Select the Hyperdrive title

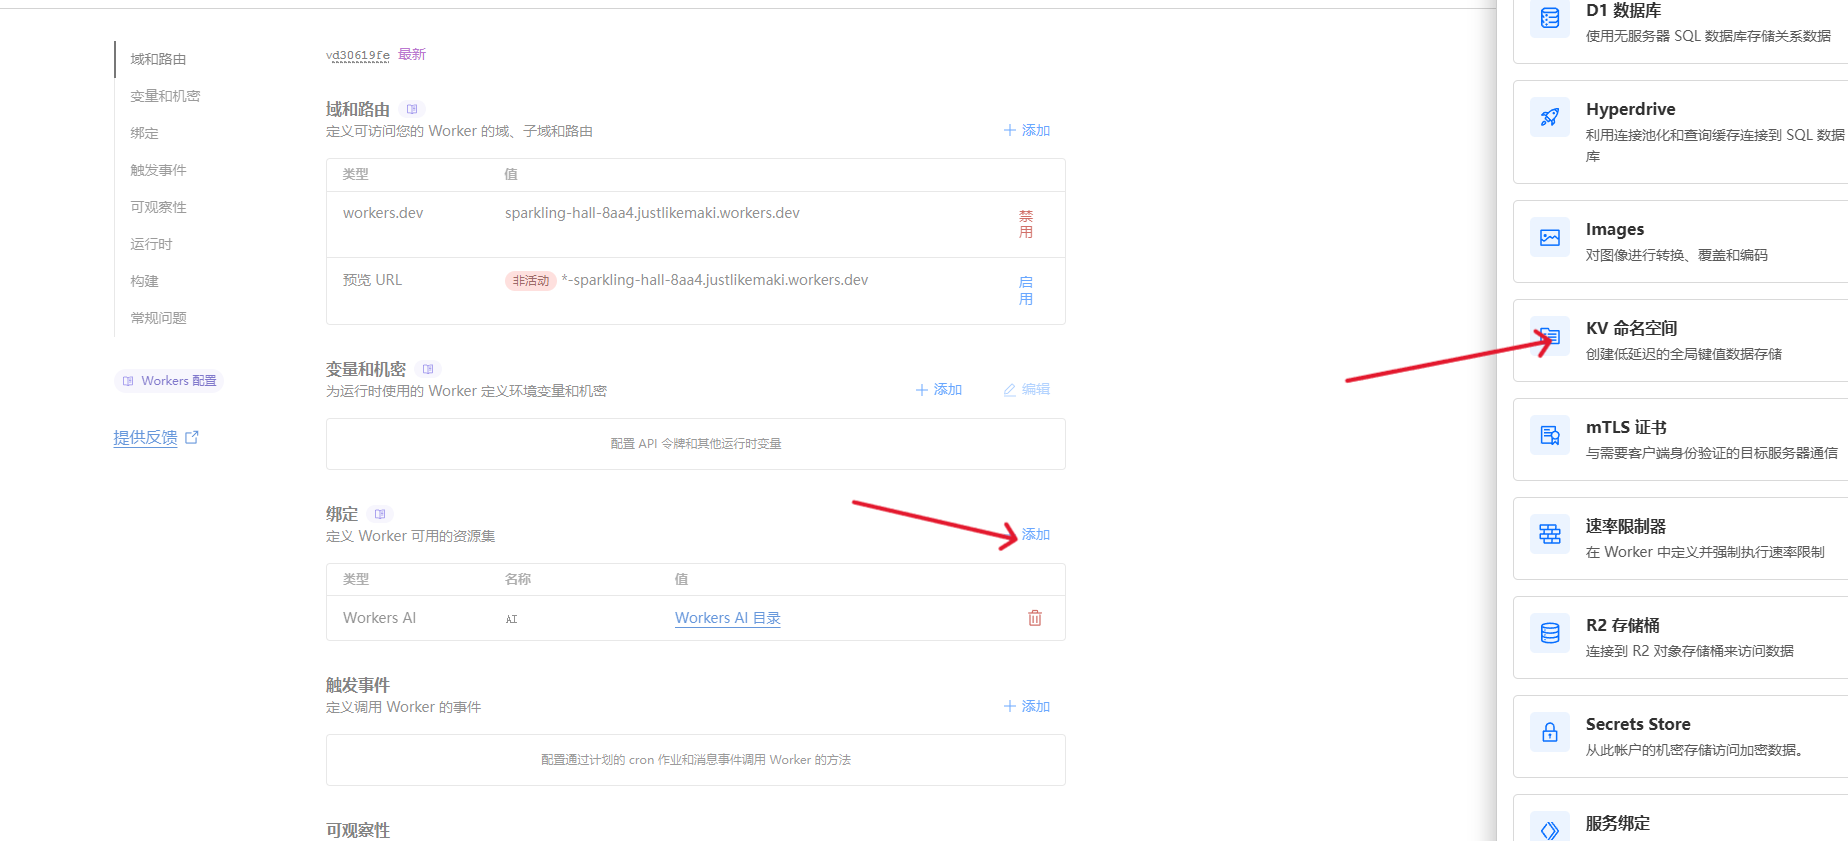click(x=1631, y=109)
